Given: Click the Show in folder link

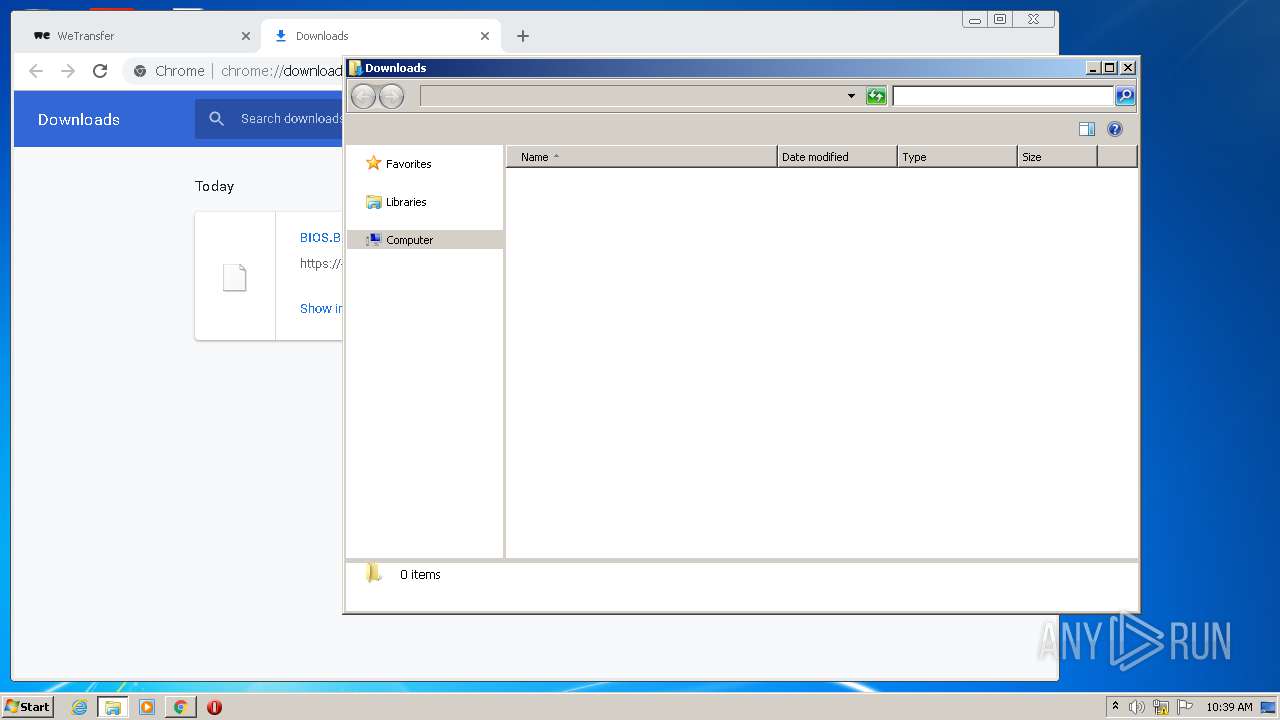Looking at the screenshot, I should coord(321,308).
